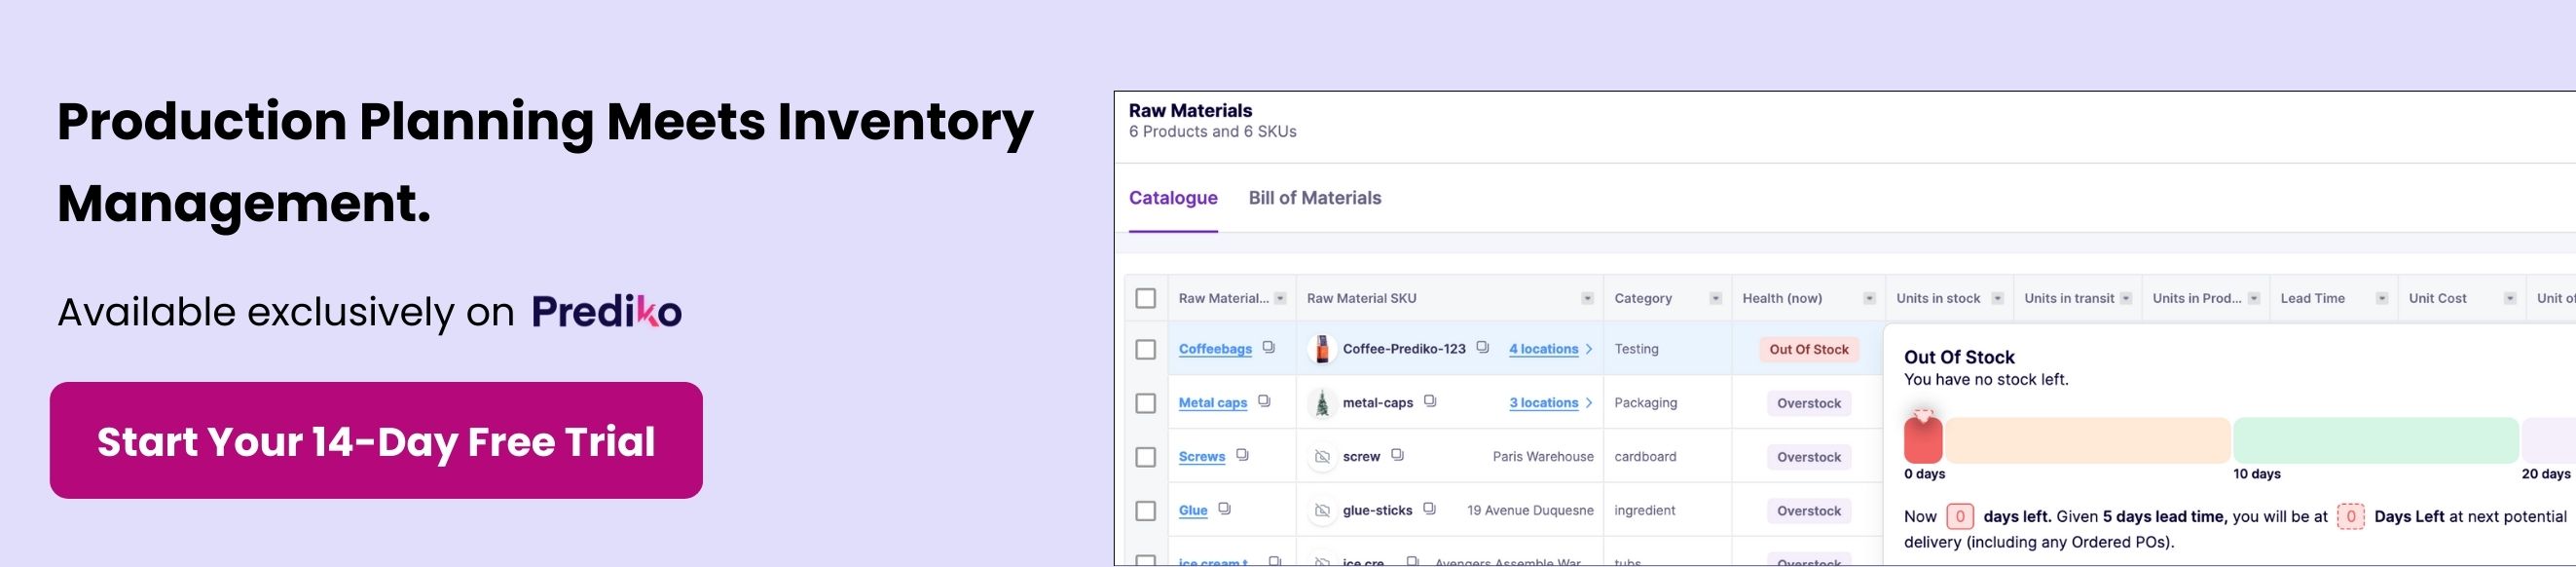
Task: Click the 'glue-sticks' SKU text
Action: (x=1378, y=511)
